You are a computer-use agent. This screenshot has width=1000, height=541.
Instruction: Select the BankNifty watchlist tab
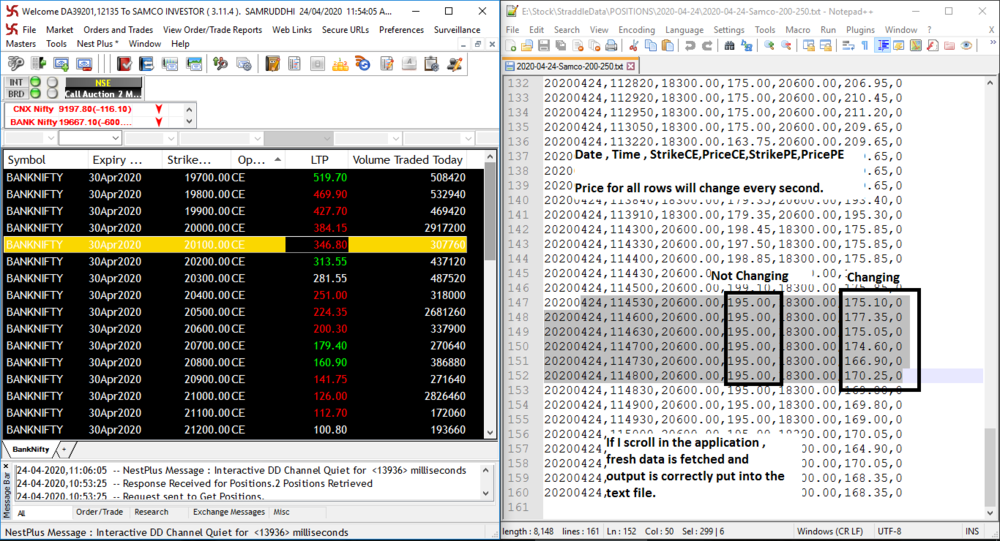[x=31, y=449]
